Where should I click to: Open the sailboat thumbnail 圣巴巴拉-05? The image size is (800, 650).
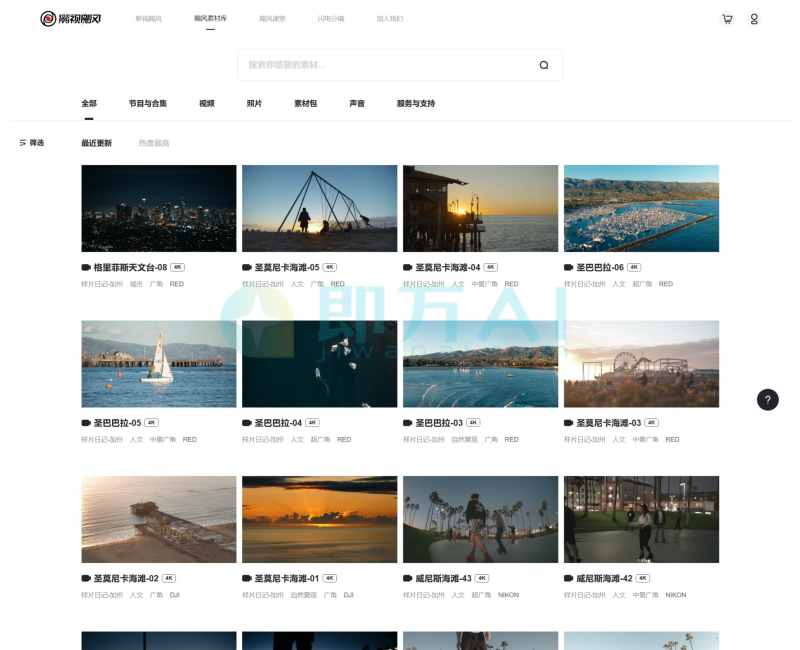[x=159, y=364]
